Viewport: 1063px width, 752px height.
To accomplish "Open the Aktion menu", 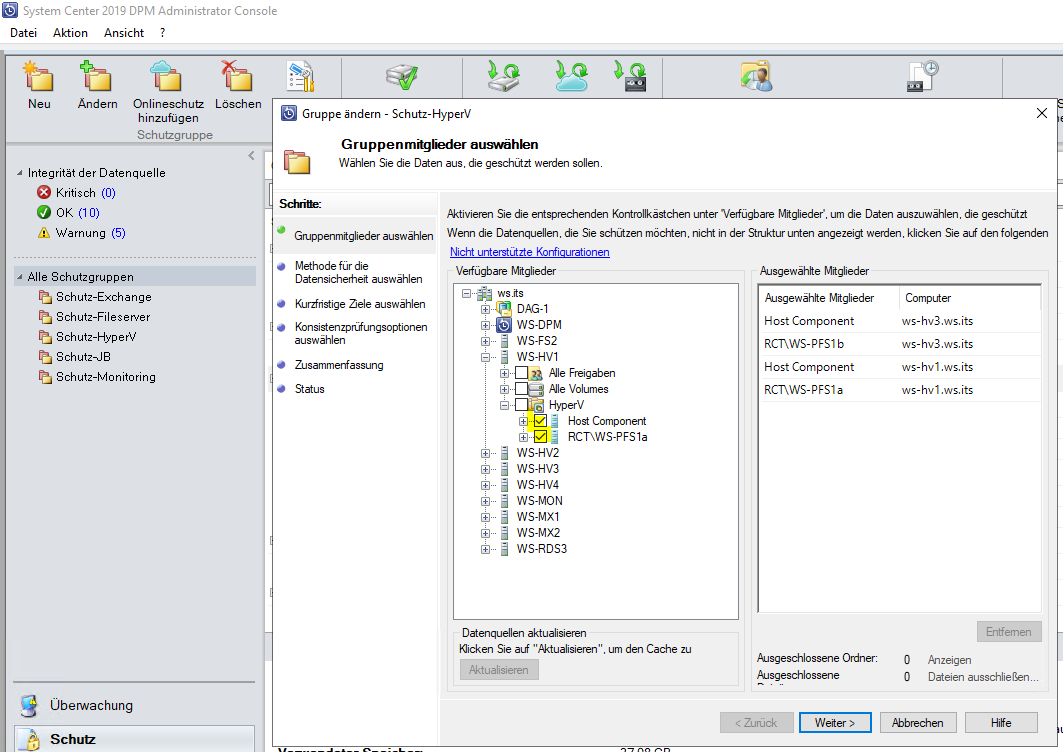I will 71,33.
